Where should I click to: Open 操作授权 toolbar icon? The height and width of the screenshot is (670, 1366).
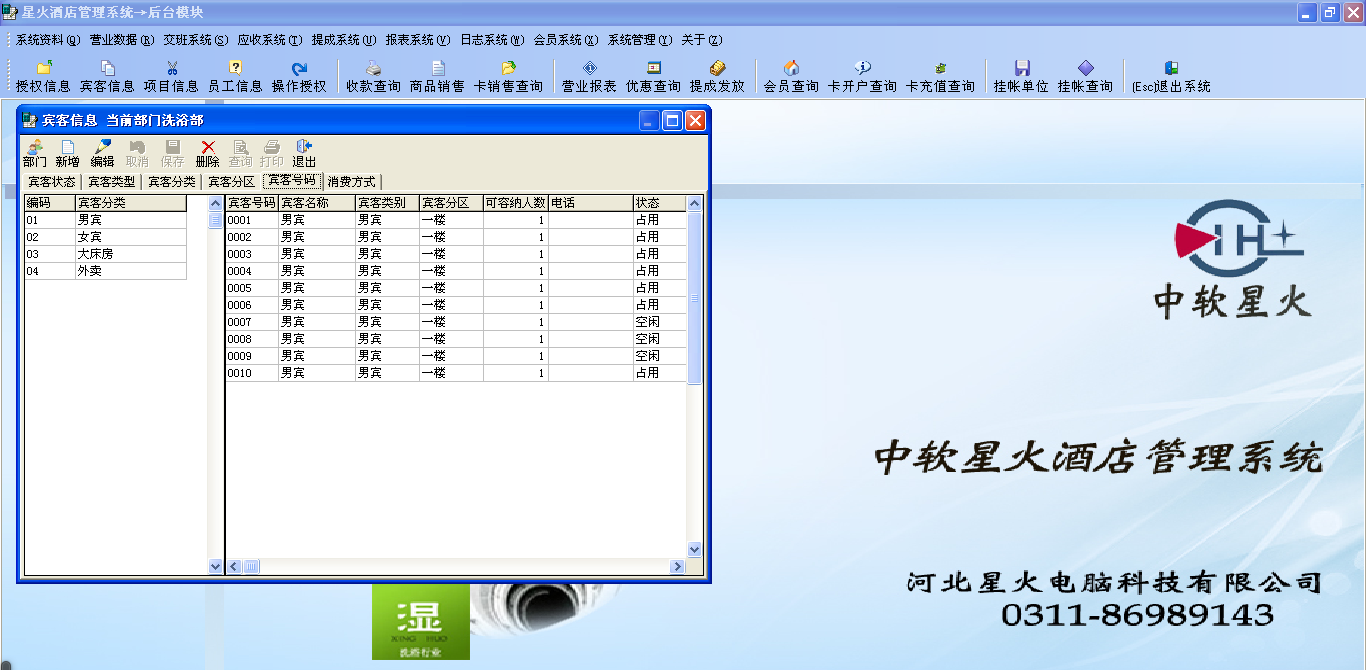click(x=299, y=77)
